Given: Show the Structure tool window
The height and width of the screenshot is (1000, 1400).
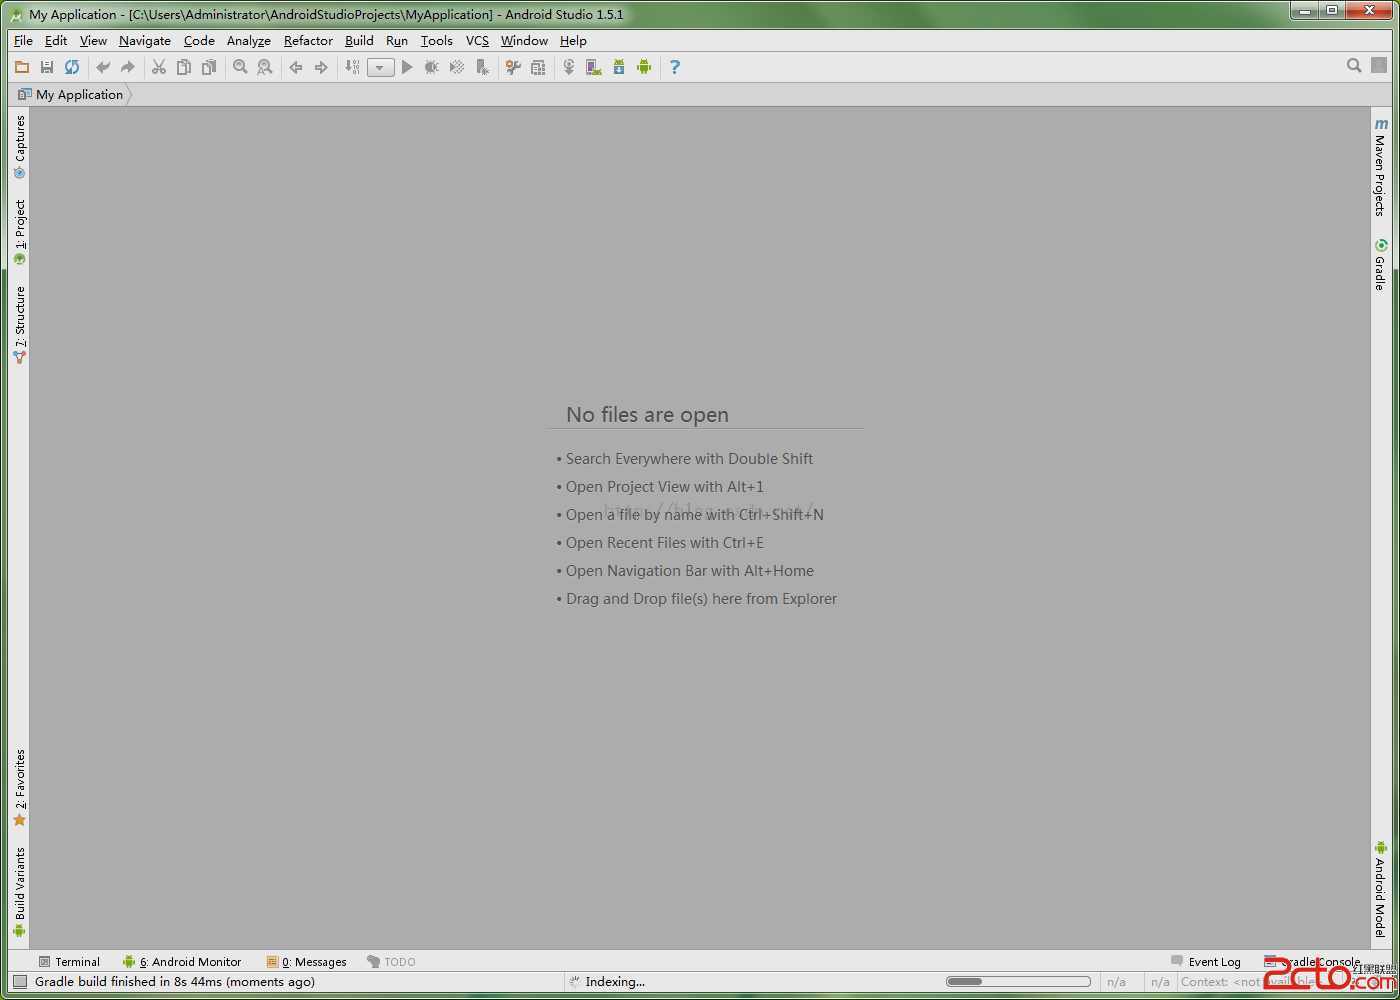Looking at the screenshot, I should pos(19,325).
